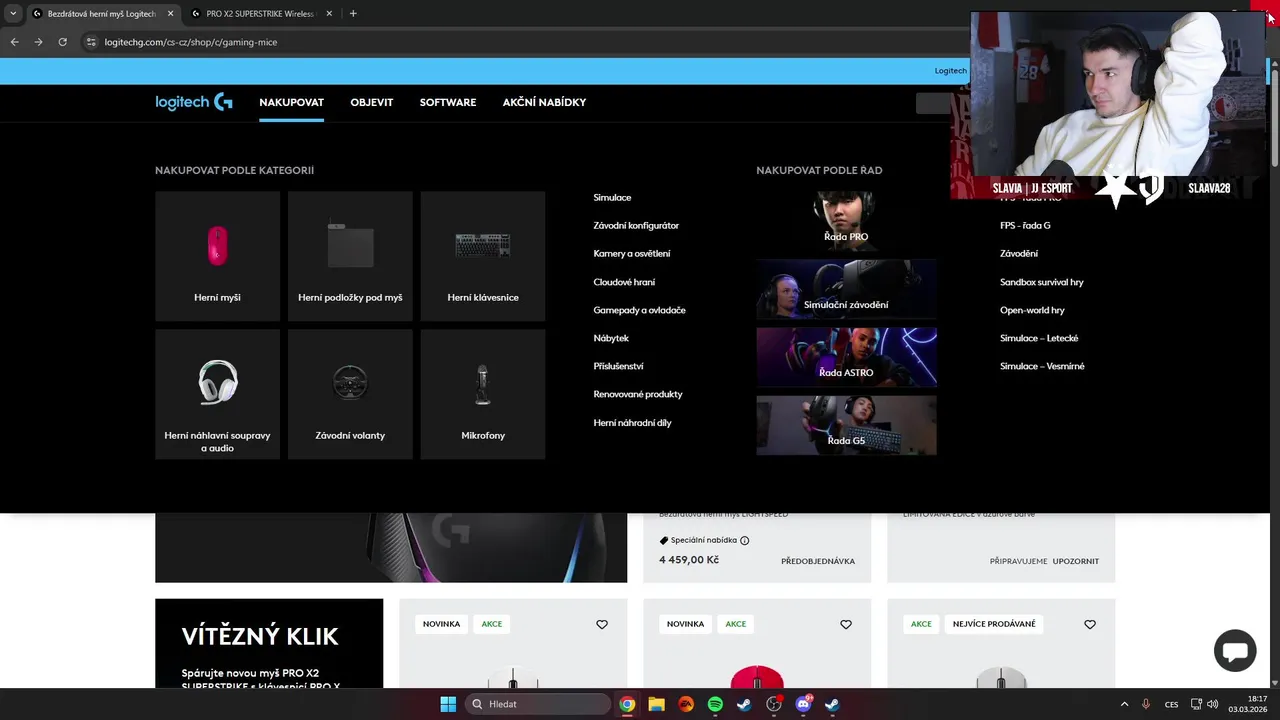Click the Hledat taskbar search box
The image size is (1280, 720).
538,704
